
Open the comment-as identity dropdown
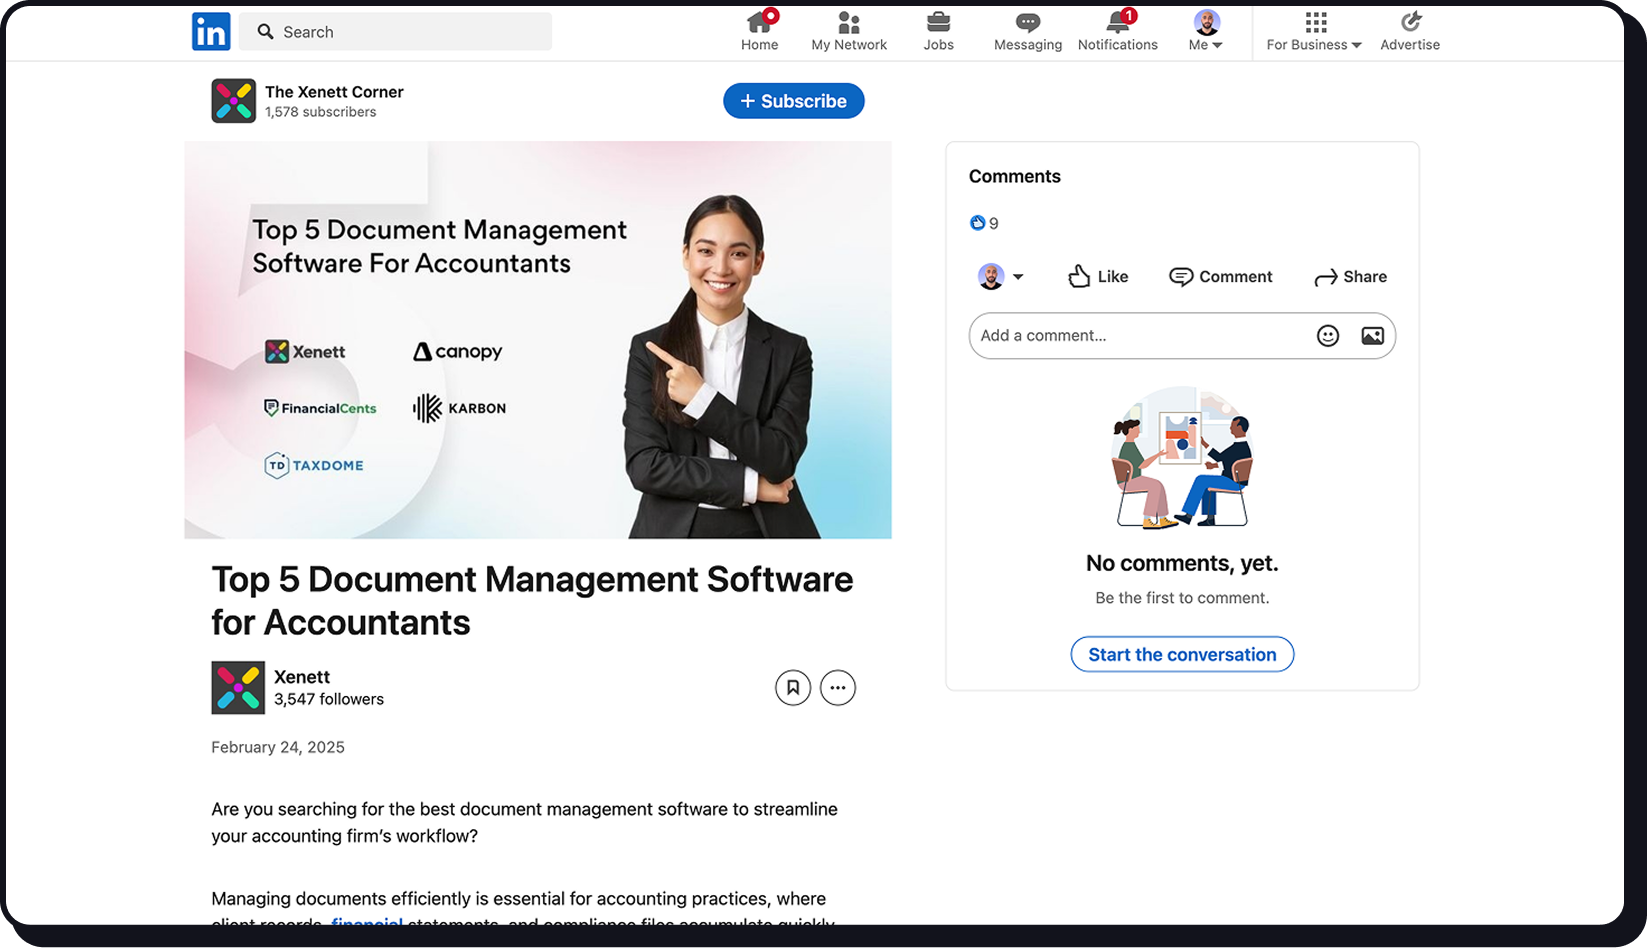tap(1001, 277)
